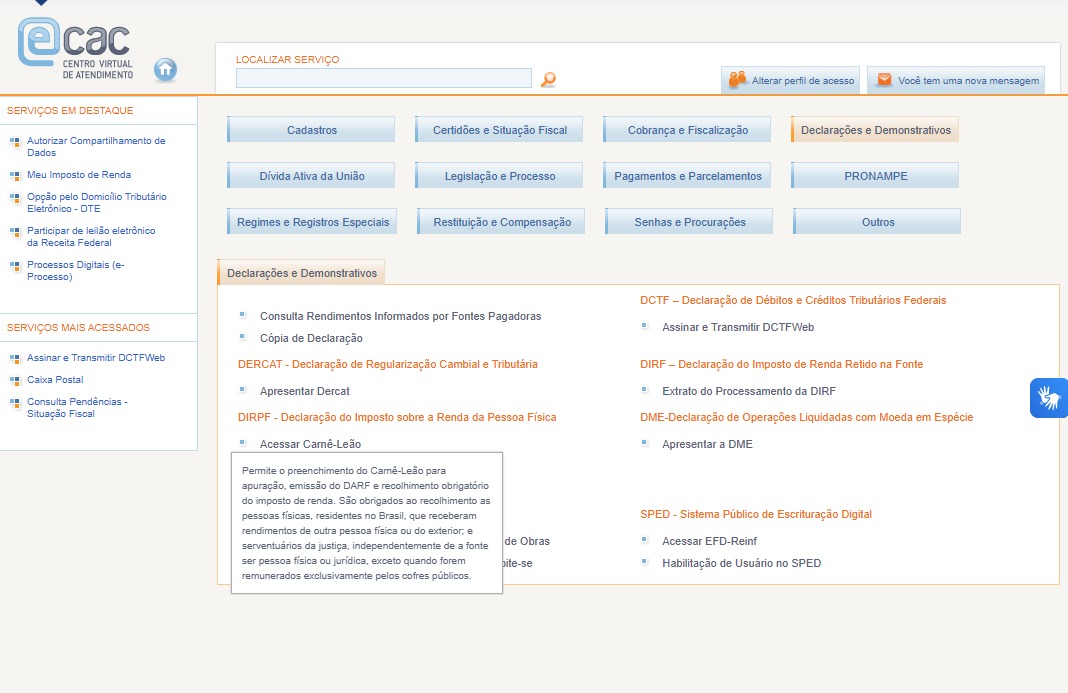Screen dimensions: 1068x693
Task: Open the Certidões e Situação Fiscal menu
Action: point(499,130)
